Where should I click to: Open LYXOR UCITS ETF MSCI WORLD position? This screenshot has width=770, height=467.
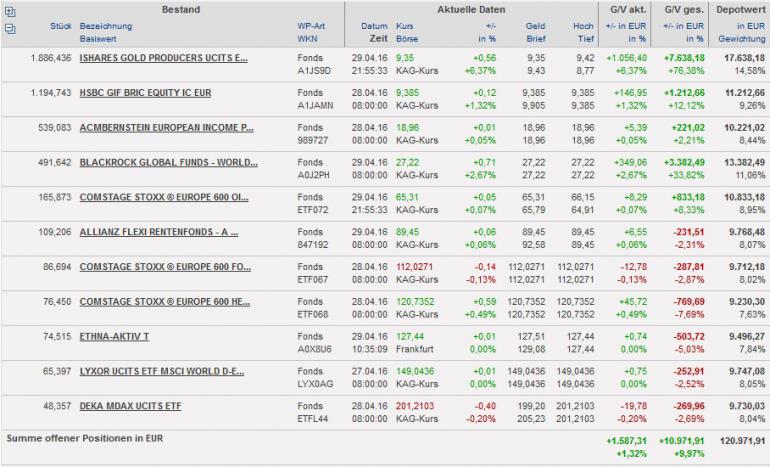162,370
